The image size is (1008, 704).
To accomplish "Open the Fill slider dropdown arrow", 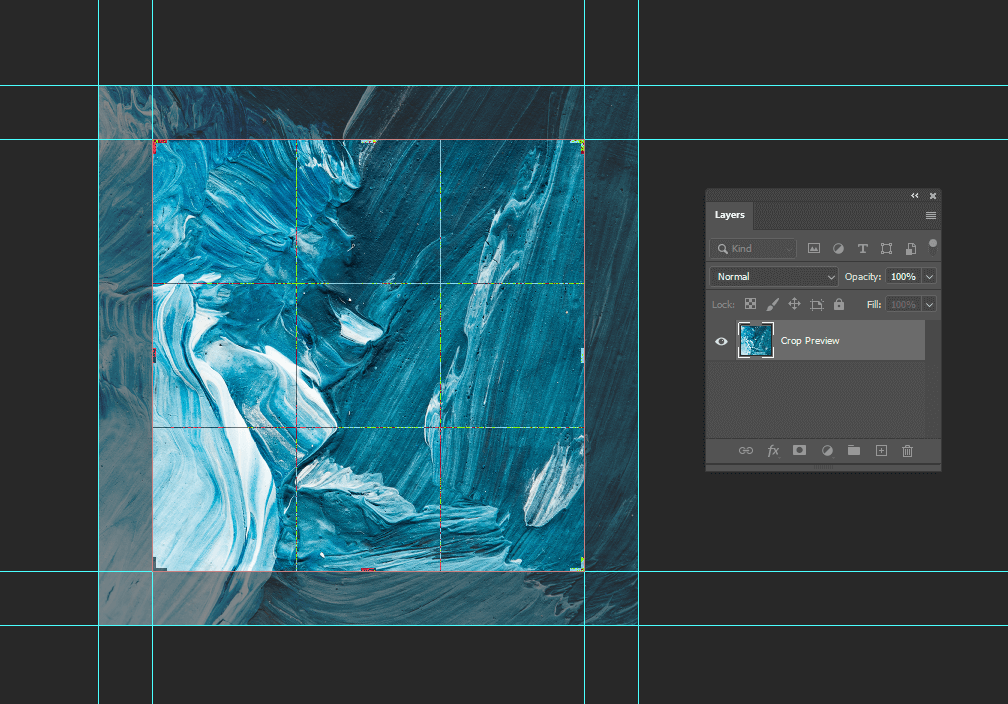I will [930, 304].
